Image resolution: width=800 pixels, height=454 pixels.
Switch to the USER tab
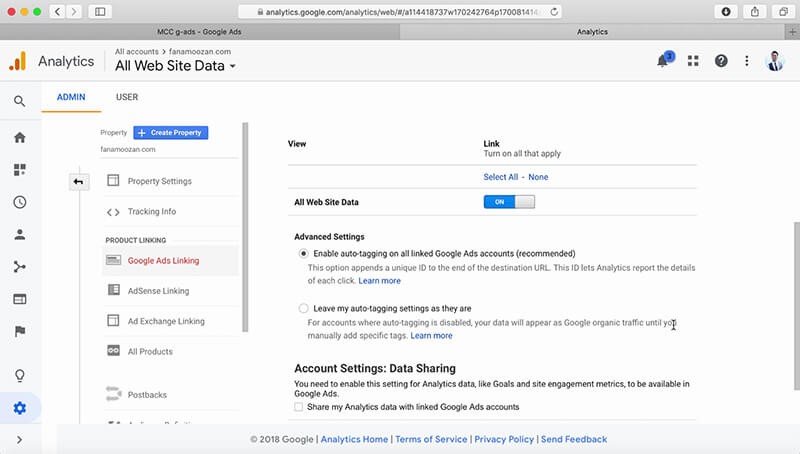tap(127, 97)
